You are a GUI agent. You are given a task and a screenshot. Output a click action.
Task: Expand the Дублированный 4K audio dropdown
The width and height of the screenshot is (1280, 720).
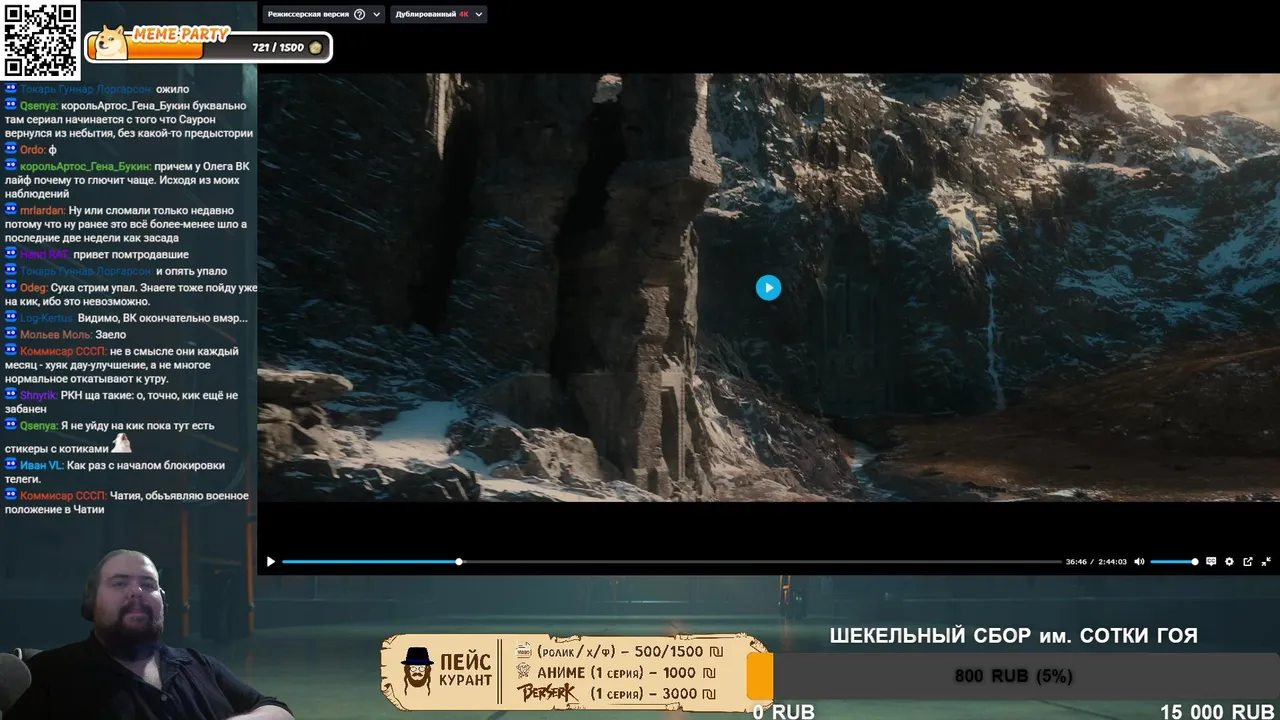click(438, 14)
